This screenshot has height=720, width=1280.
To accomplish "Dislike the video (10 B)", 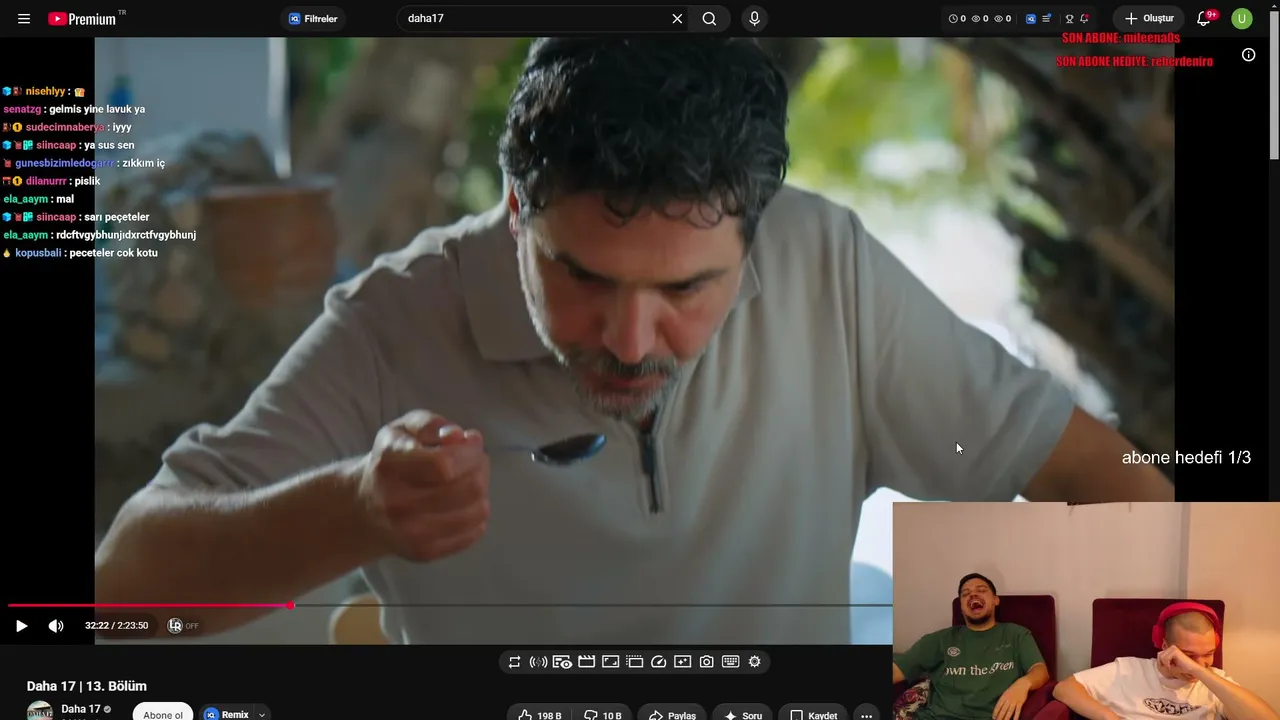I will [602, 714].
